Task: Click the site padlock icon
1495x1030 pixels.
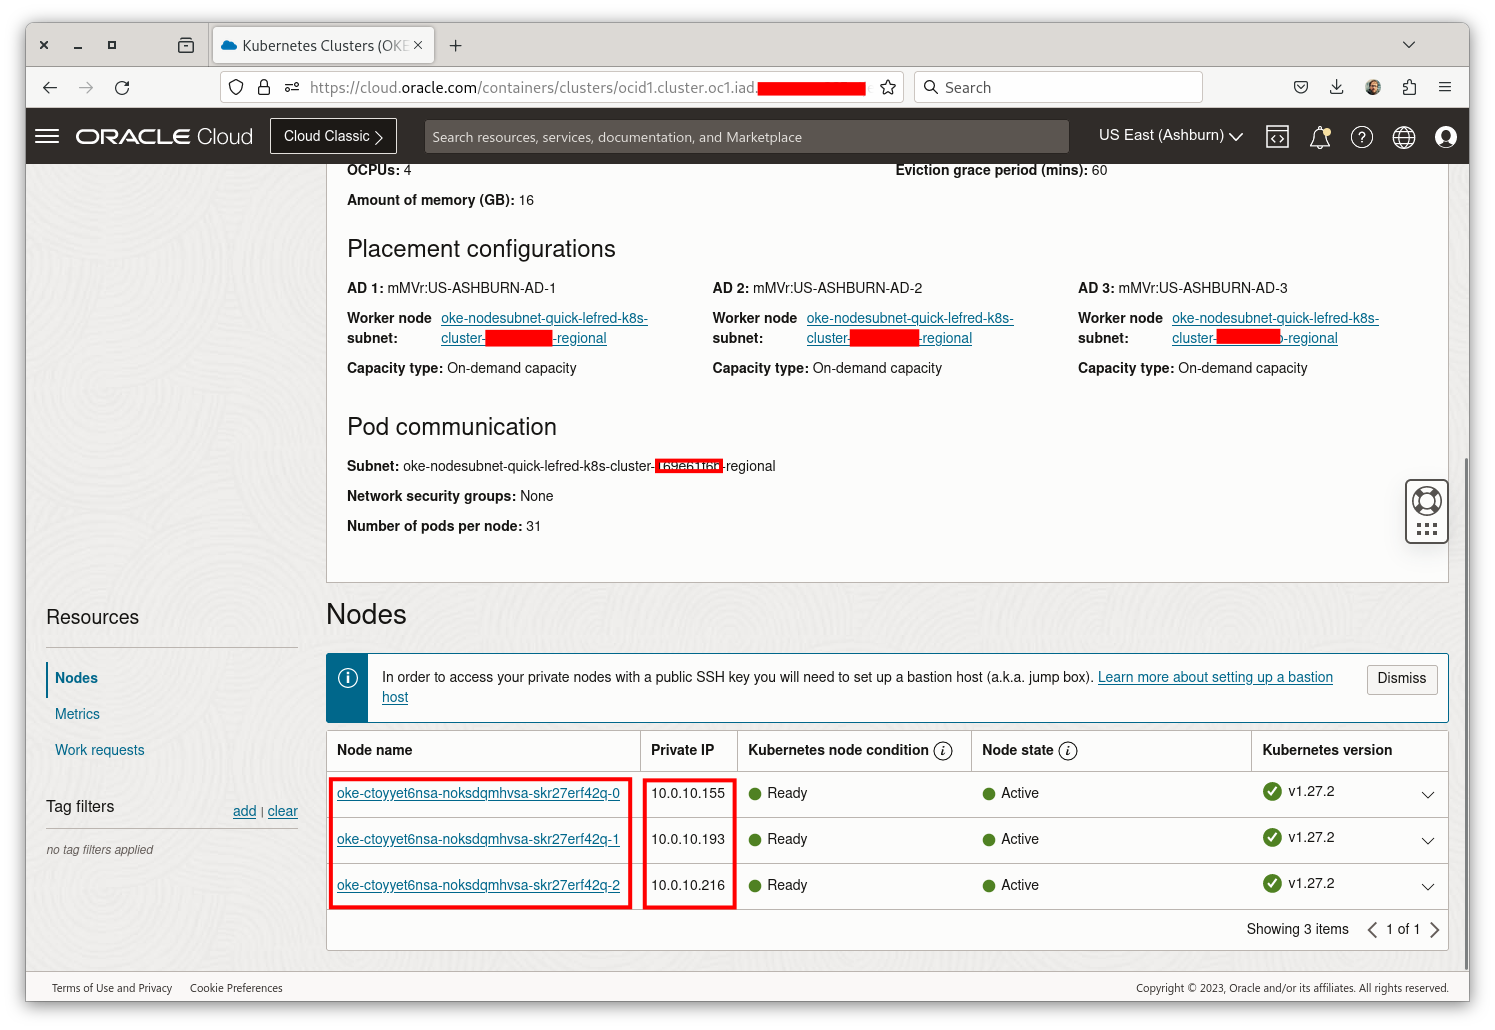Action: click(x=264, y=88)
